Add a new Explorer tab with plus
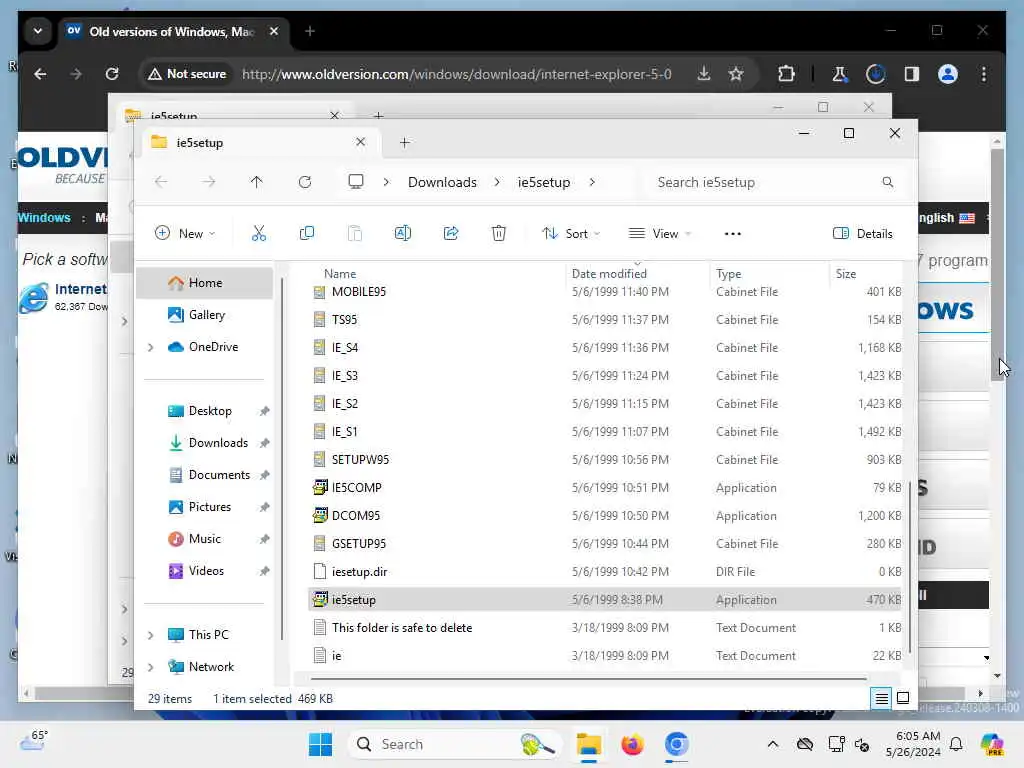Image resolution: width=1024 pixels, height=768 pixels. (x=405, y=142)
